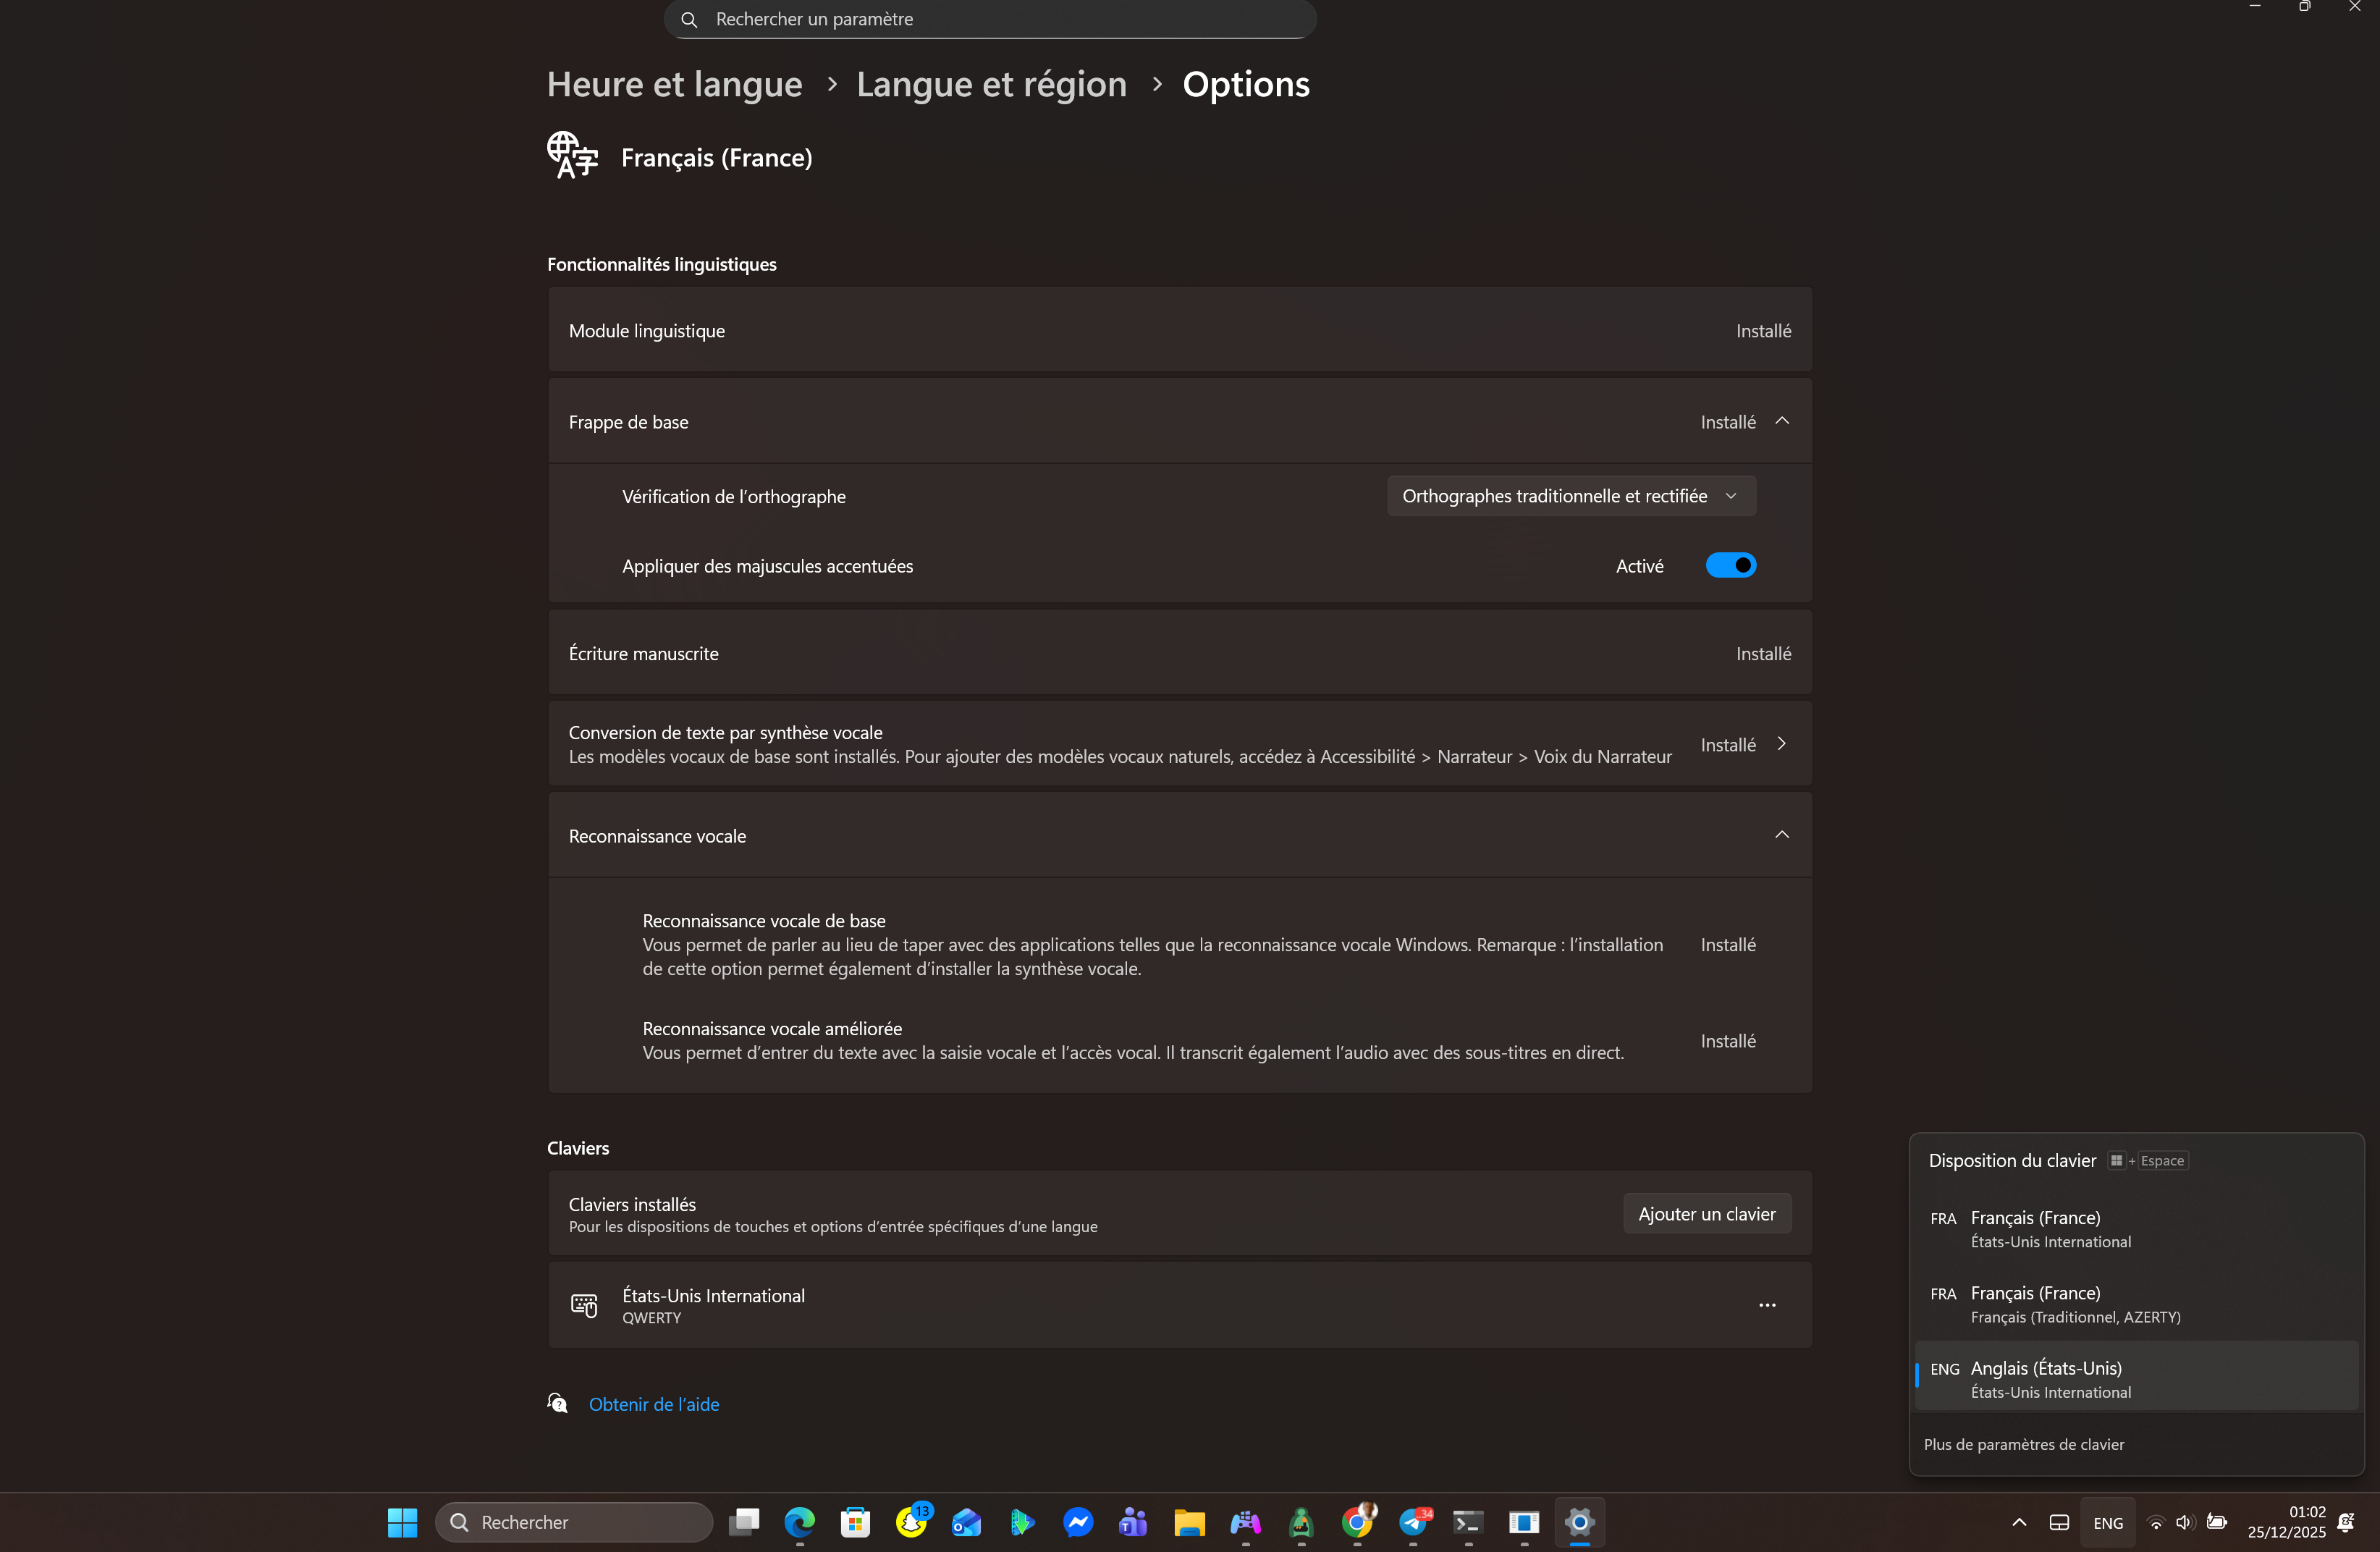Open the notifications bell in system tray
The image size is (2380, 1552).
click(2346, 1522)
